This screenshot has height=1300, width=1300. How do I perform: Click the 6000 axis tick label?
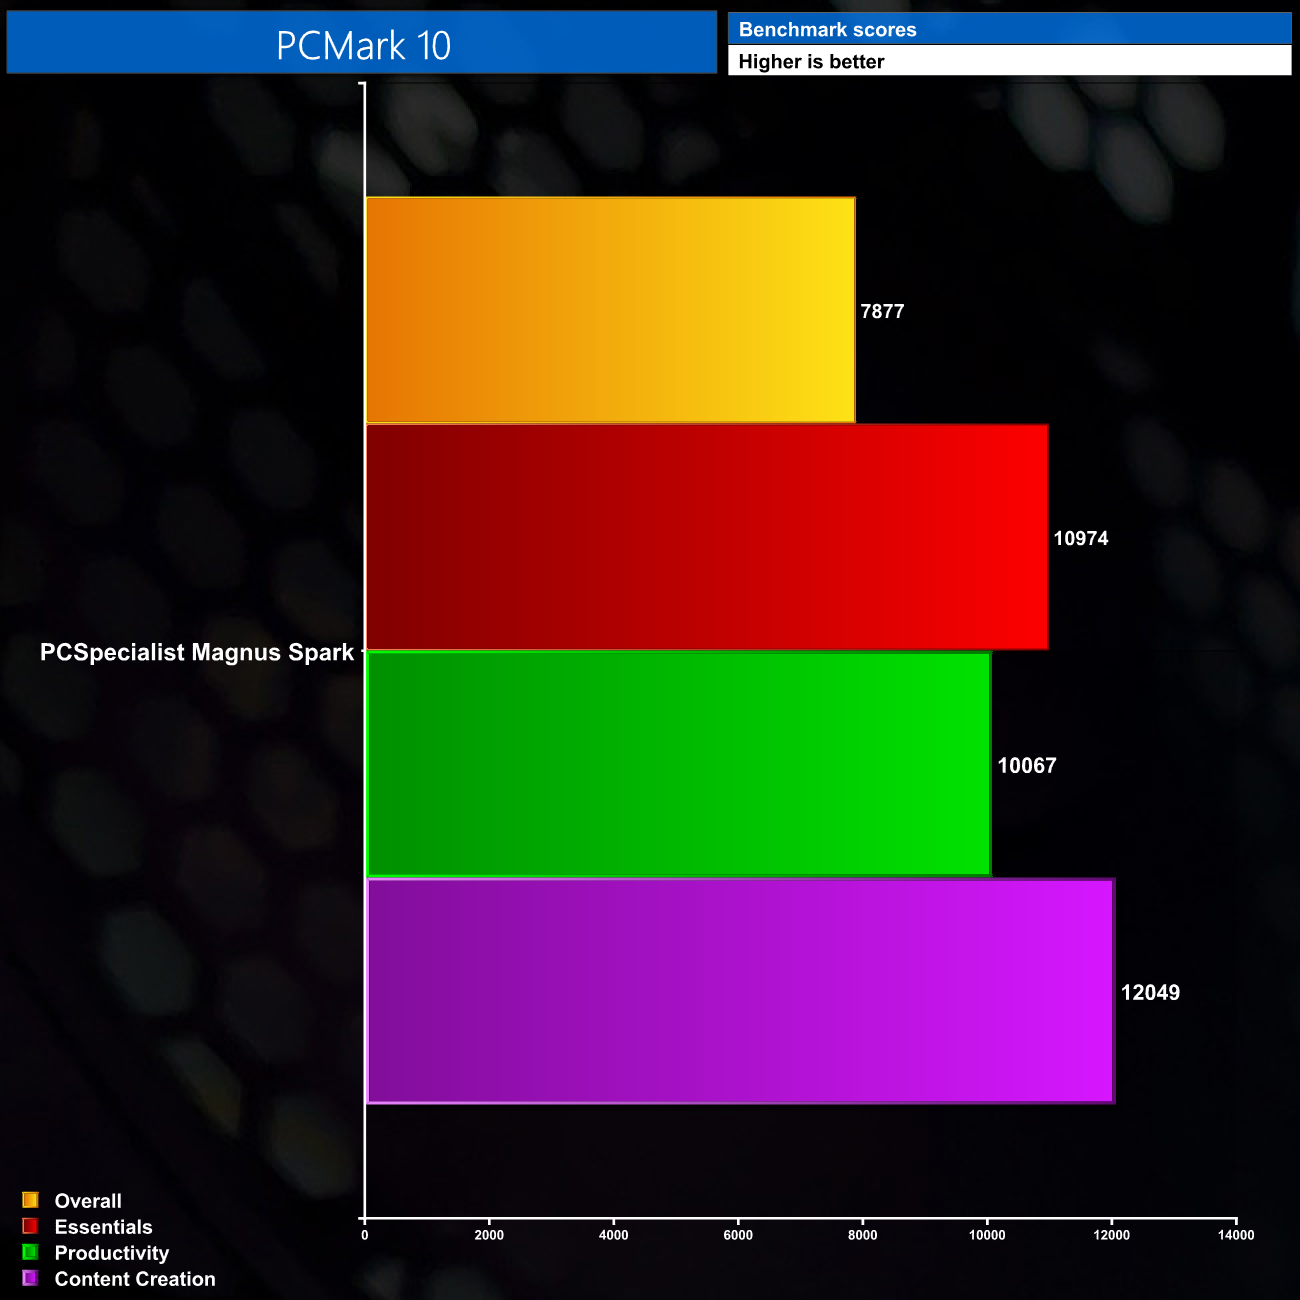pos(738,1235)
